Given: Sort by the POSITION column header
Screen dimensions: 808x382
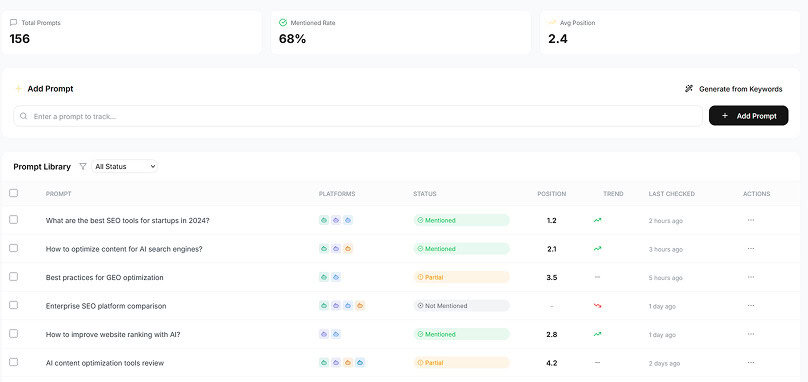Looking at the screenshot, I should pyautogui.click(x=551, y=194).
